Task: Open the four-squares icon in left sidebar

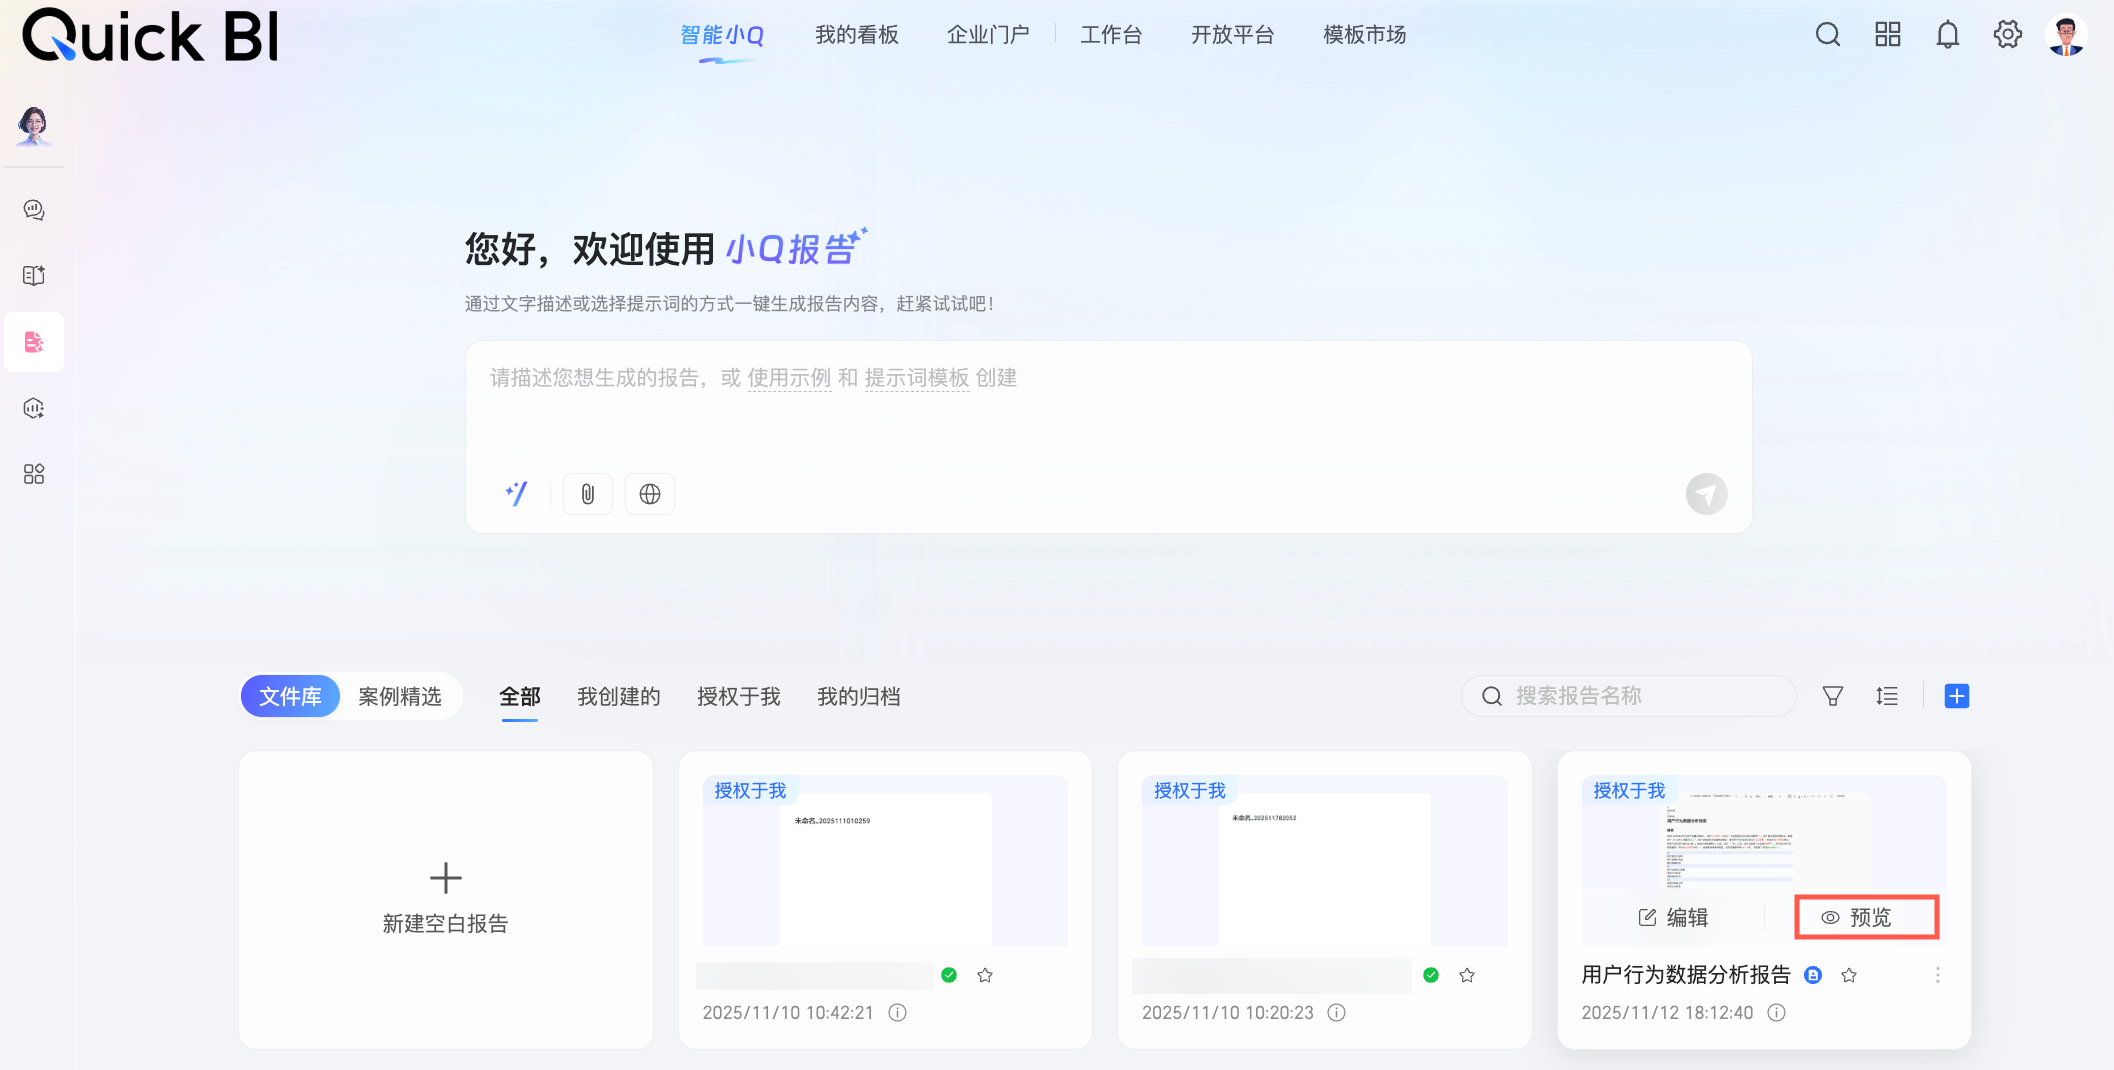Action: click(x=34, y=474)
